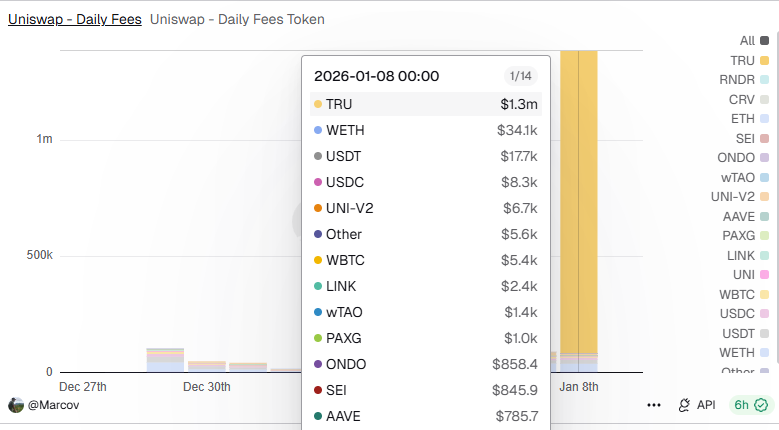Toggle RNDR series visibility in legend
The image size is (779, 430).
[745, 80]
